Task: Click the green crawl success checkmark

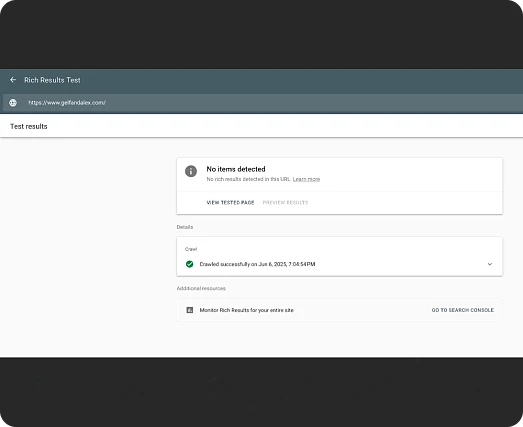Action: 189,264
